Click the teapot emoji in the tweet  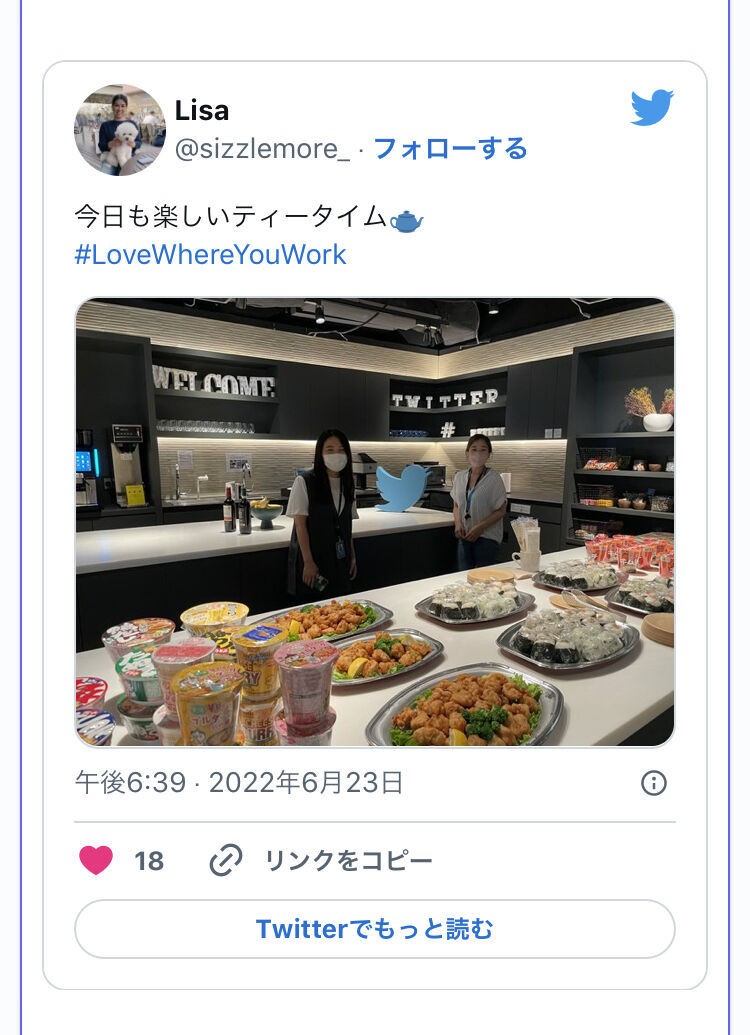tap(407, 220)
